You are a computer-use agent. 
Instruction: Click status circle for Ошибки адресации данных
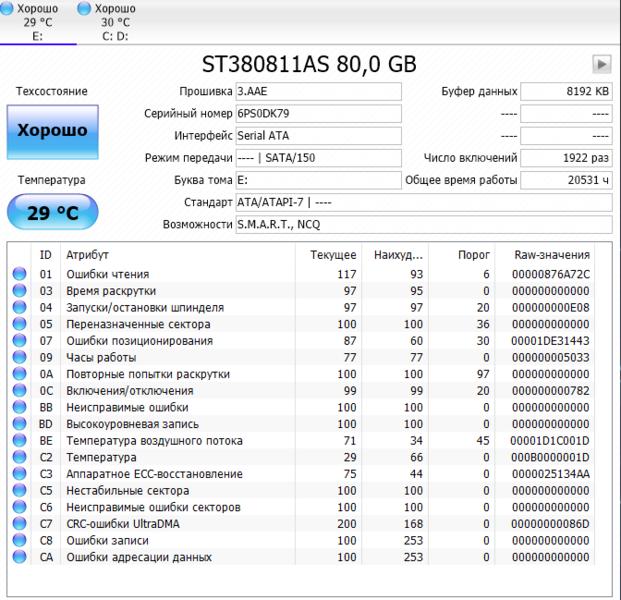coord(19,556)
